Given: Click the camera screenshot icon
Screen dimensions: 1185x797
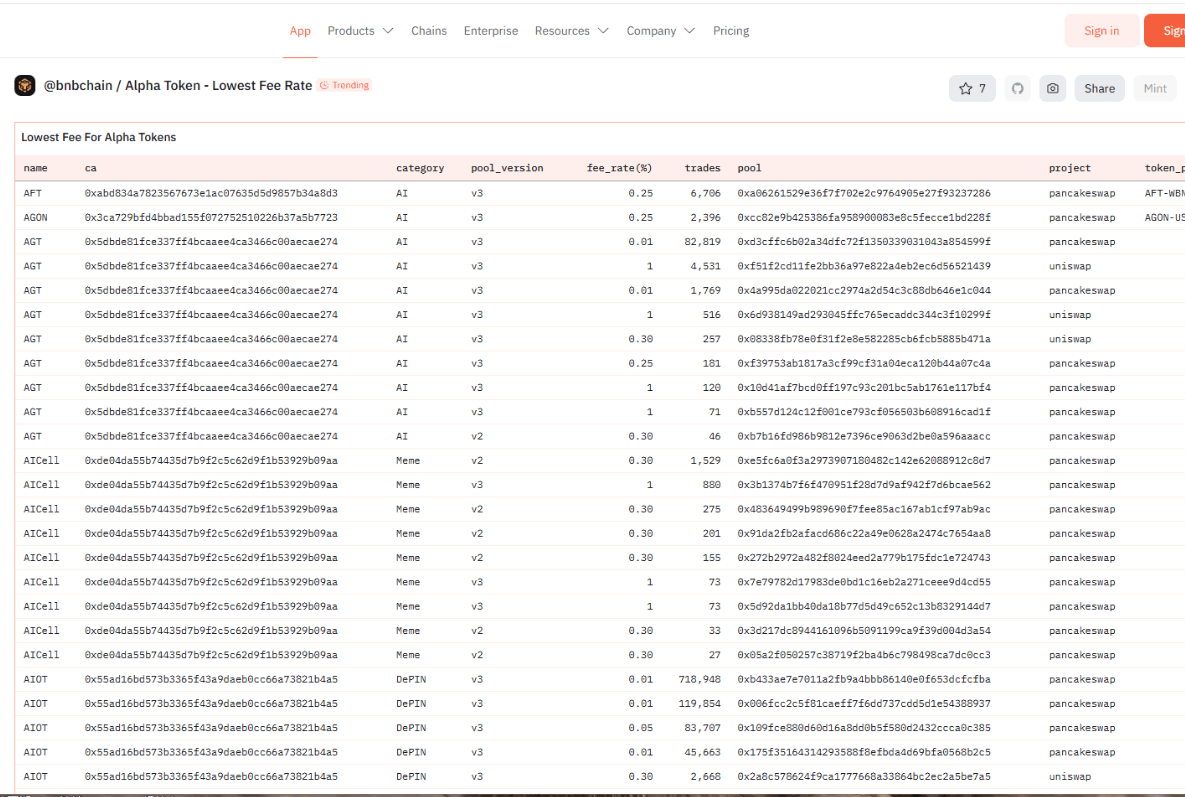Looking at the screenshot, I should tap(1053, 88).
